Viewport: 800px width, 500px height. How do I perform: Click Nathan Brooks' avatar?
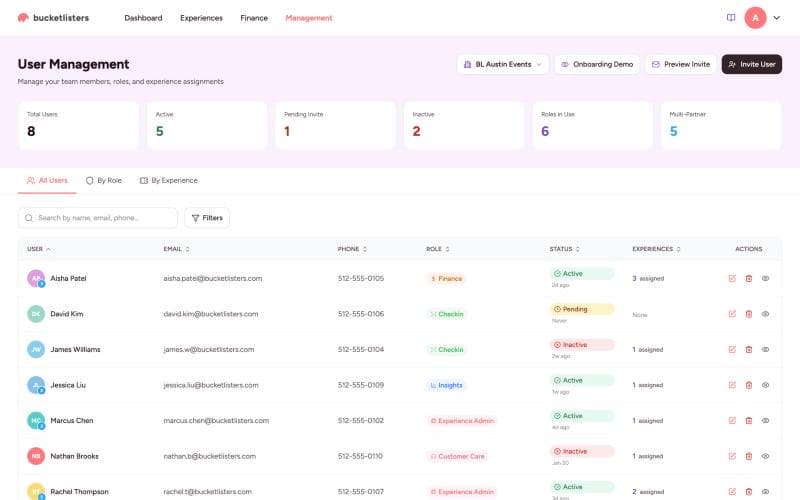(x=36, y=456)
